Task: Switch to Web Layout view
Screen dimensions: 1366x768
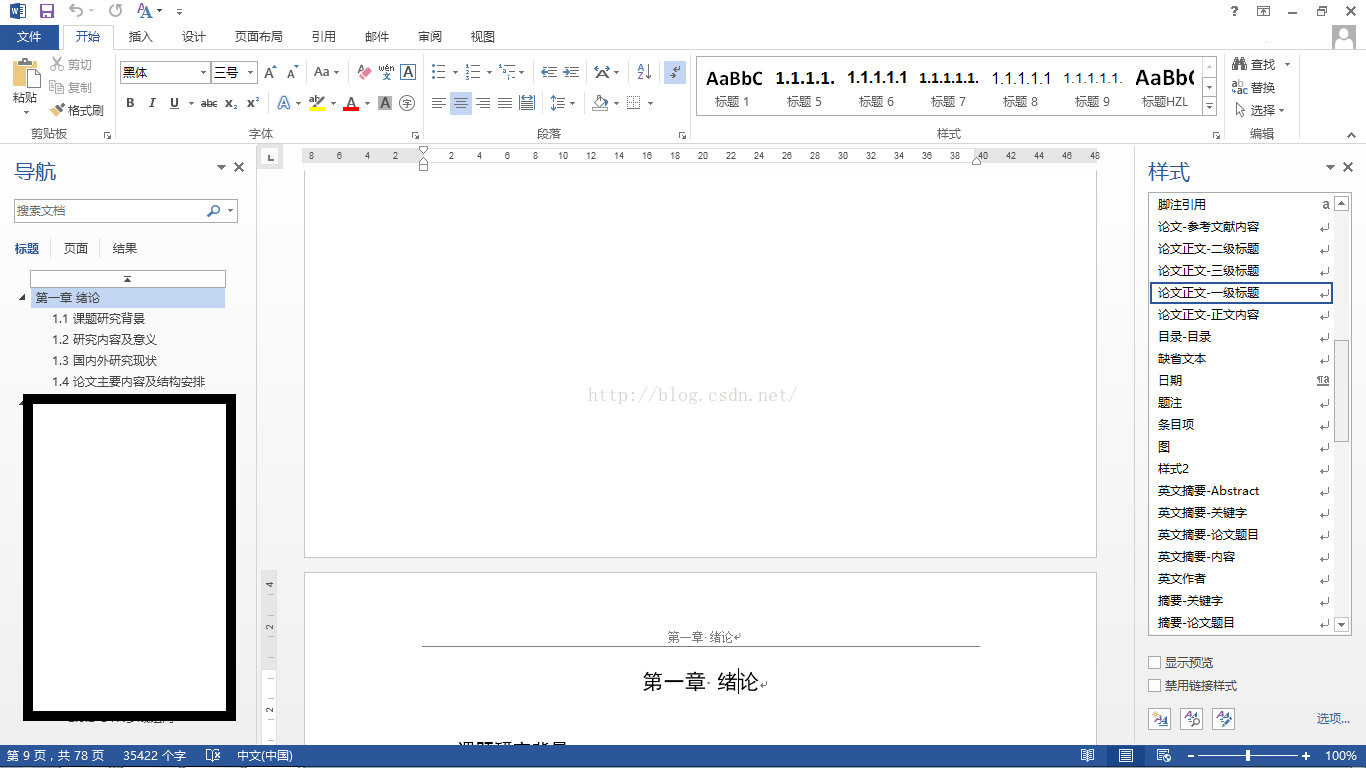Action: (1164, 756)
